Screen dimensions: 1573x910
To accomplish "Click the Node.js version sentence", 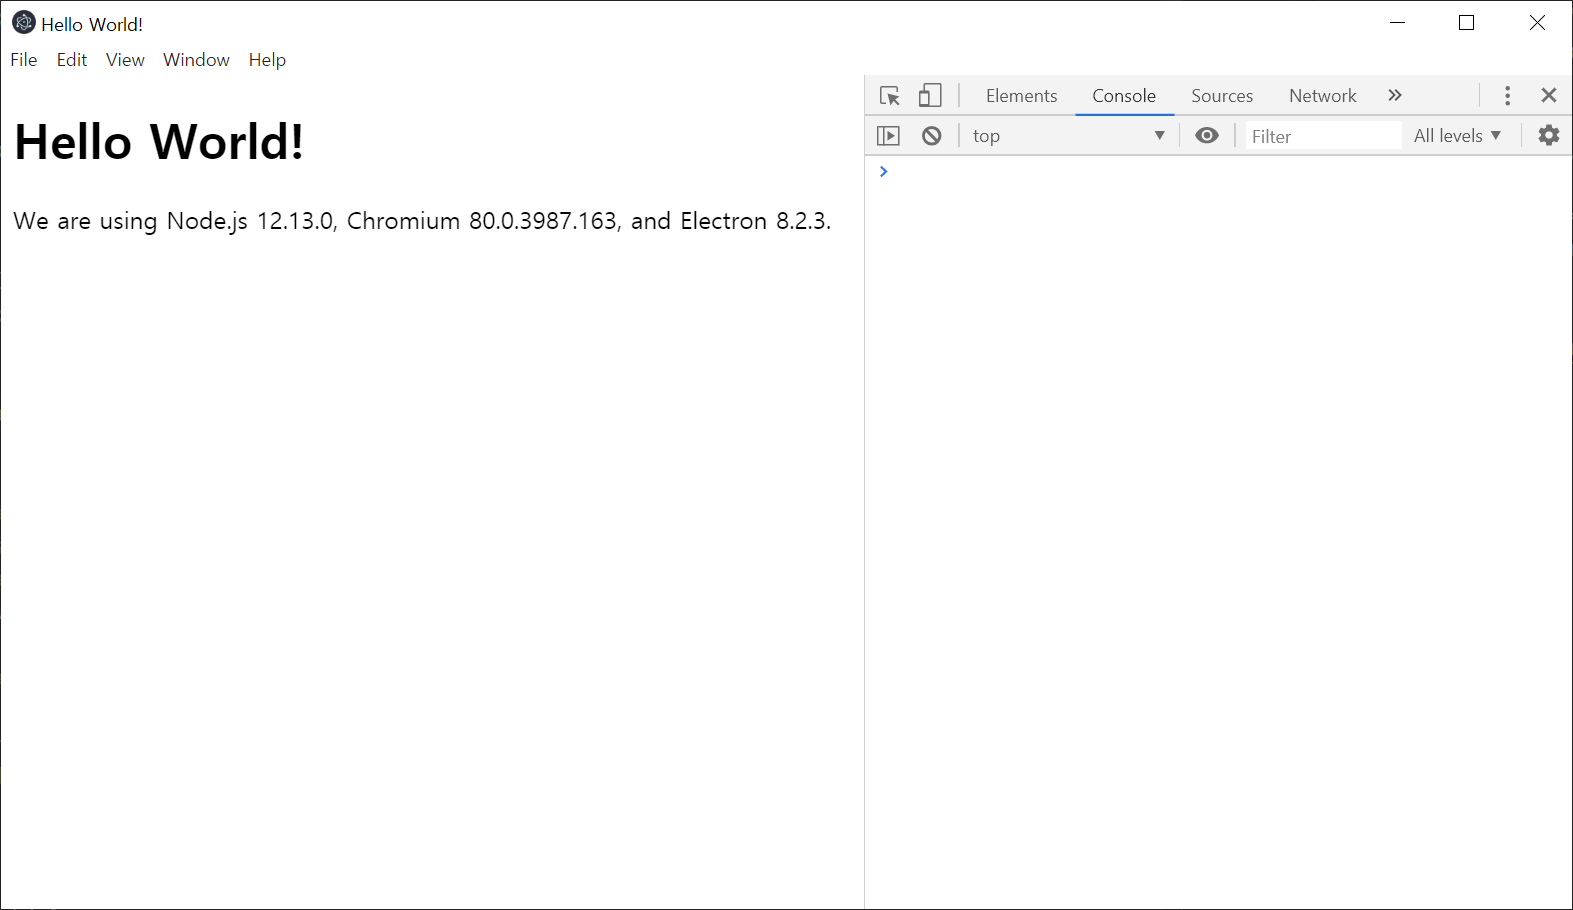I will (x=422, y=221).
